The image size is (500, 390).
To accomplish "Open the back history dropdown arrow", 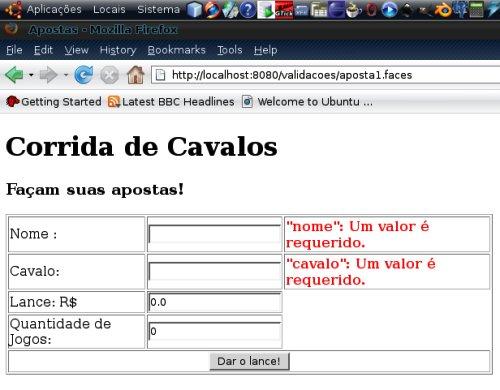I will click(31, 75).
